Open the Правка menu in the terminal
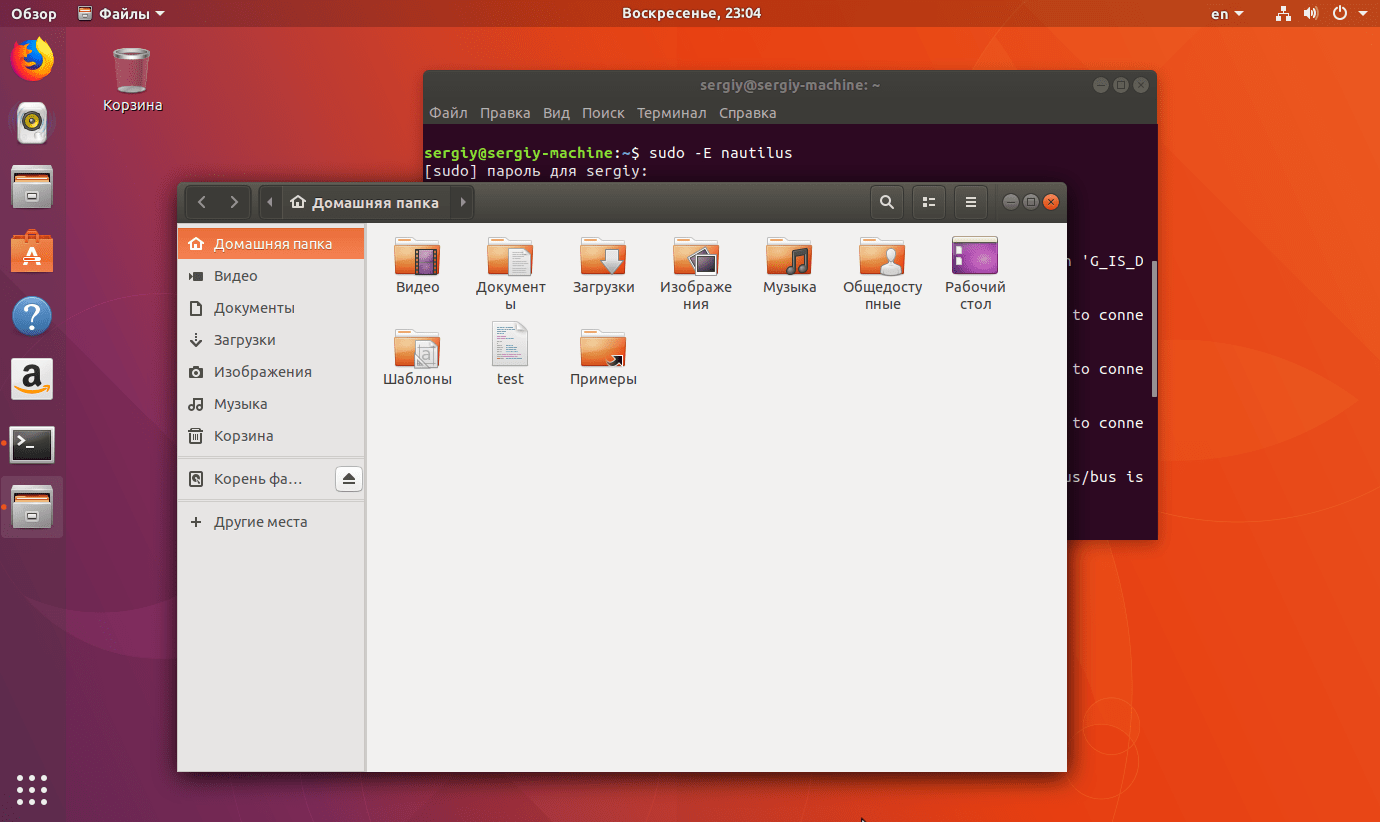 [505, 113]
